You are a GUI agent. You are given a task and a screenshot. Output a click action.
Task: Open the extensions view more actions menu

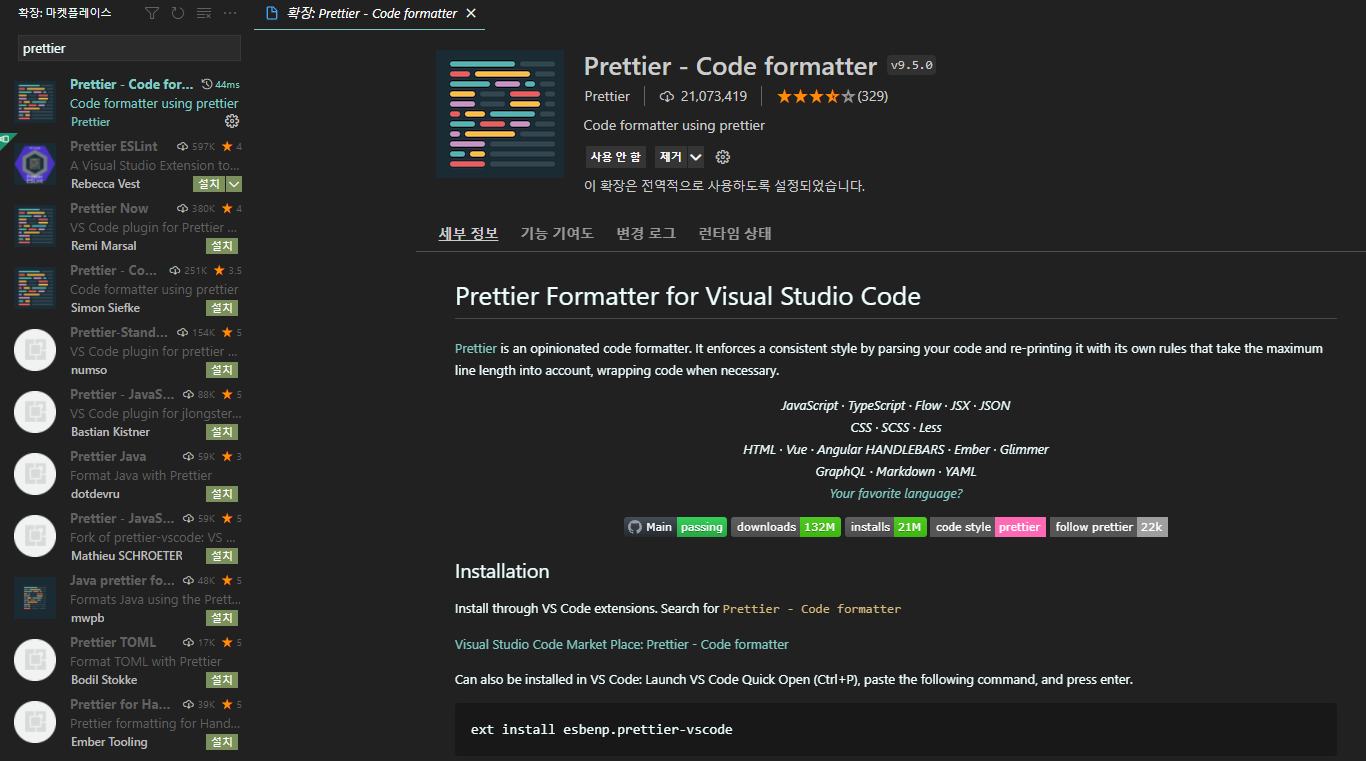tap(230, 13)
